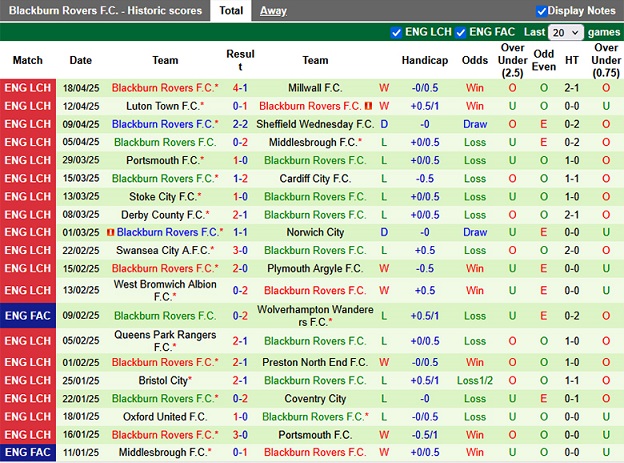Open Derby County F.C. team link
624x463 pixels.
coord(165,215)
